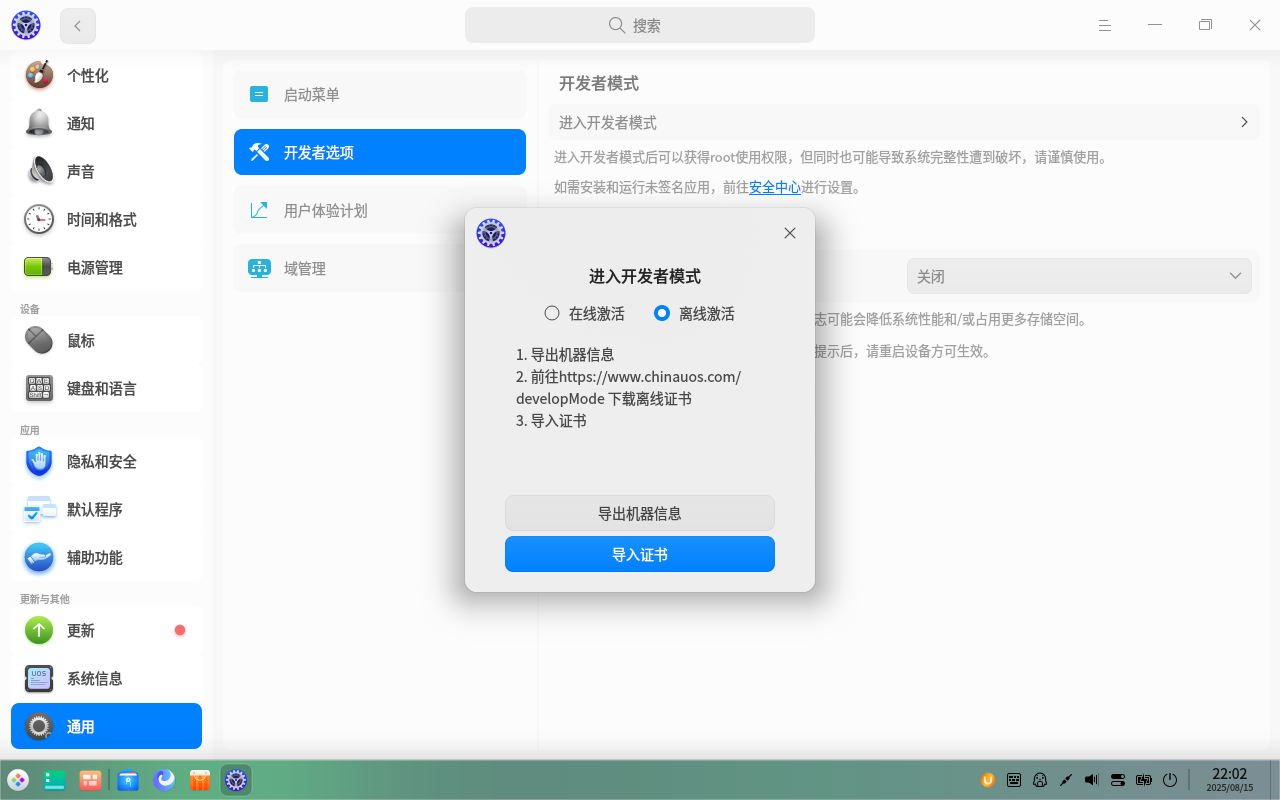This screenshot has height=800, width=1280.
Task: Select the 在线激活 radio button
Action: 552,313
